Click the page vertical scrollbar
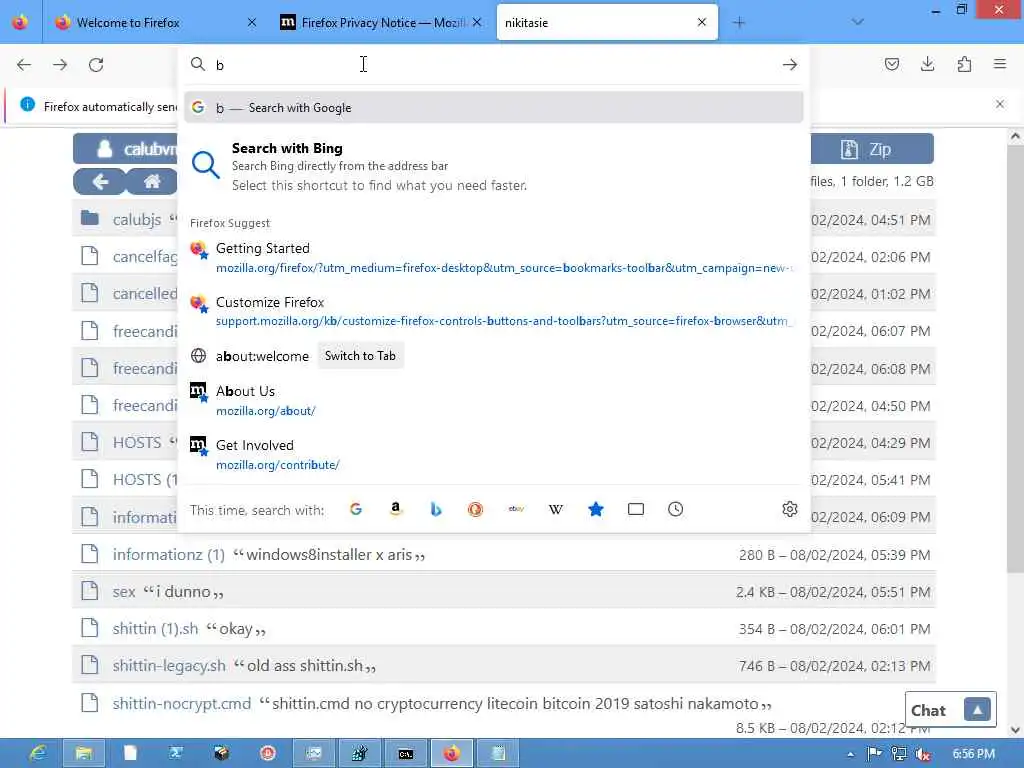The height and width of the screenshot is (768, 1024). [x=1015, y=359]
